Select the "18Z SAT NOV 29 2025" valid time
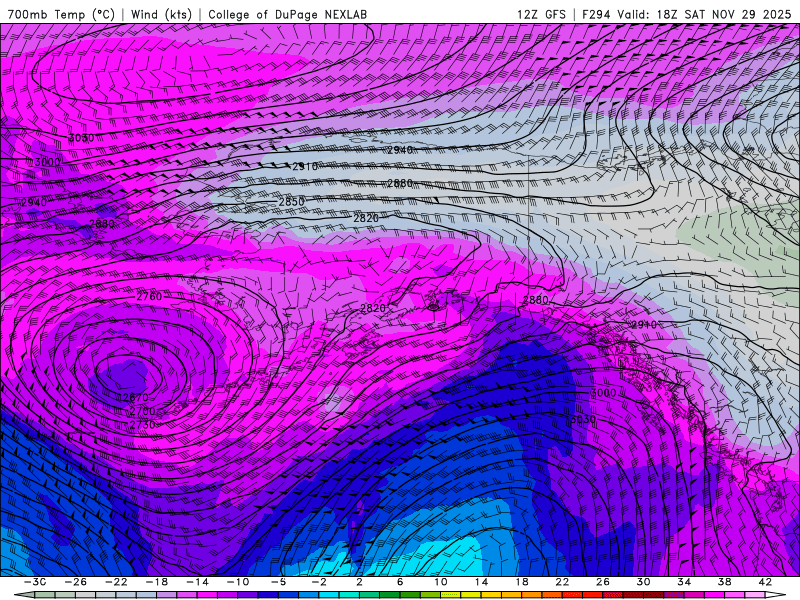Screen dimensions: 800x600 723,14
